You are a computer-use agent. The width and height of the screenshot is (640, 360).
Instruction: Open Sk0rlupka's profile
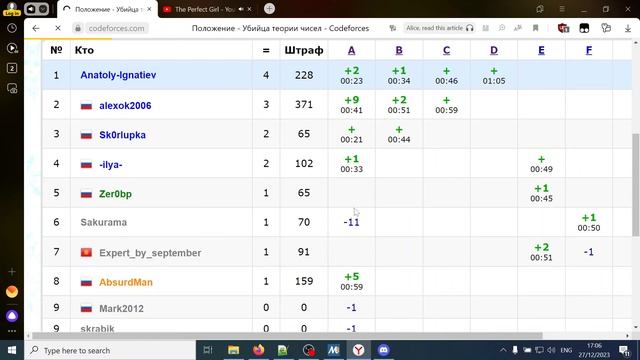point(122,135)
